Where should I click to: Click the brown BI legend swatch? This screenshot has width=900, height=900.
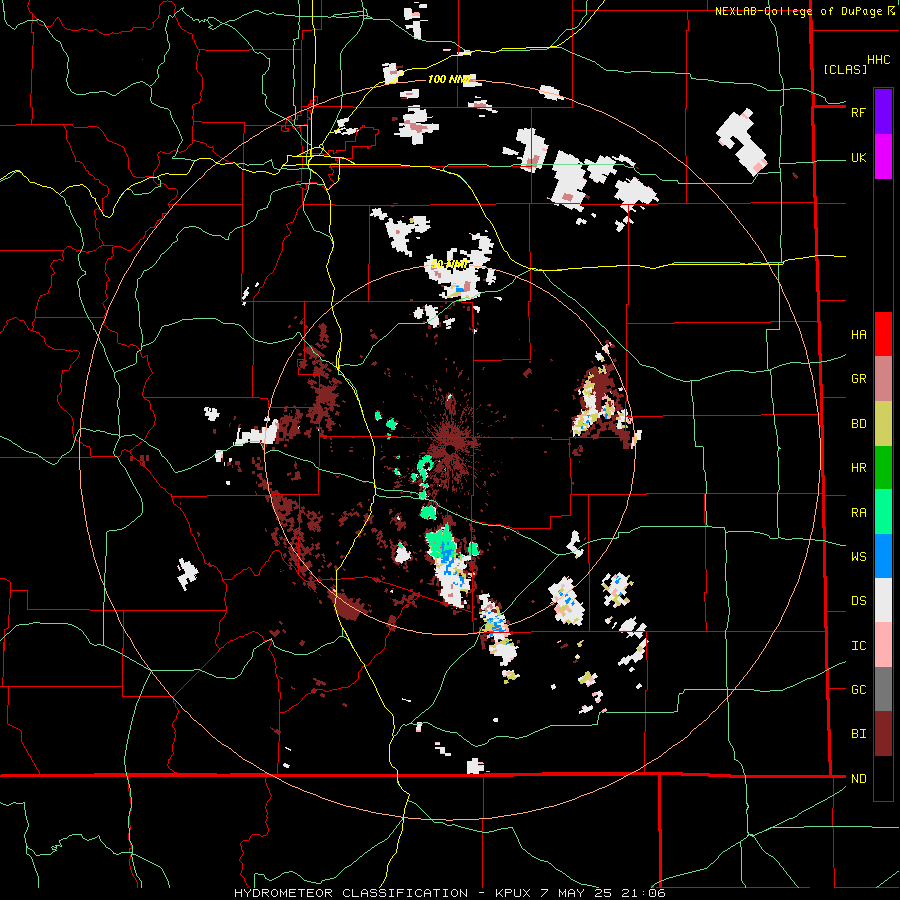[x=883, y=734]
